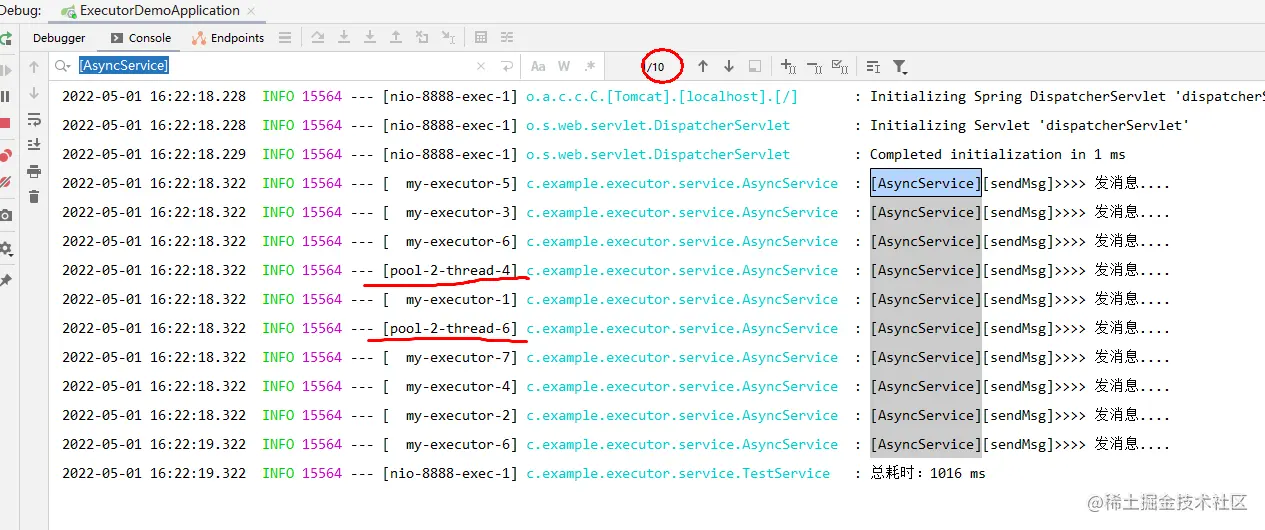Click the [ my-executor-7] thread name
The image size is (1265, 530).
tap(451, 357)
